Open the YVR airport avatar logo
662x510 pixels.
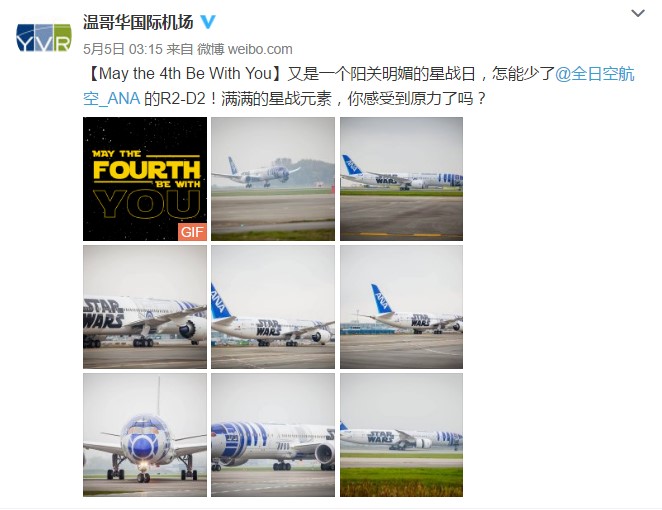tap(43, 38)
